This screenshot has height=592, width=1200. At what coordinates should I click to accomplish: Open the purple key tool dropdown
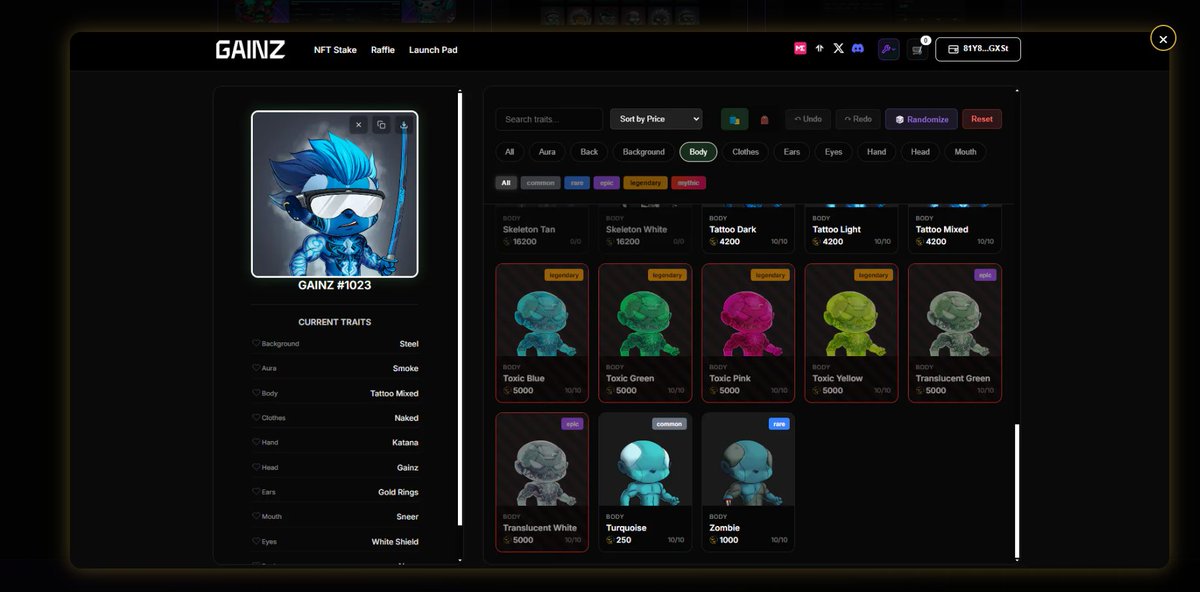[888, 49]
